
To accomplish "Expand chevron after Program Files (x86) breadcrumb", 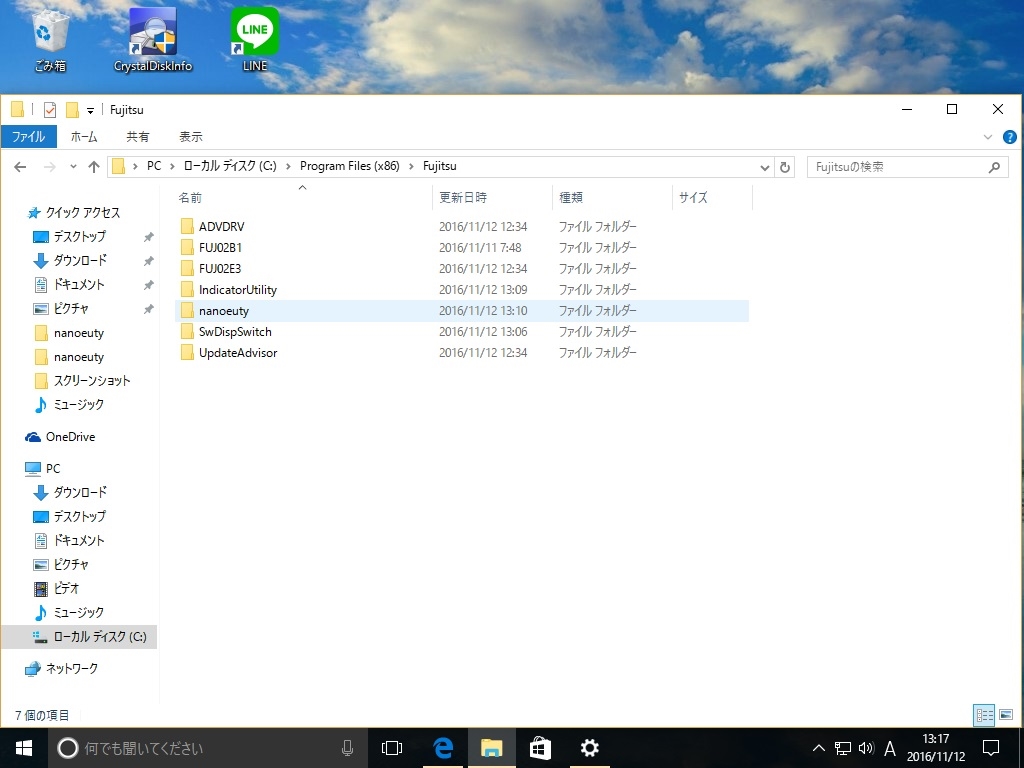I will point(411,167).
